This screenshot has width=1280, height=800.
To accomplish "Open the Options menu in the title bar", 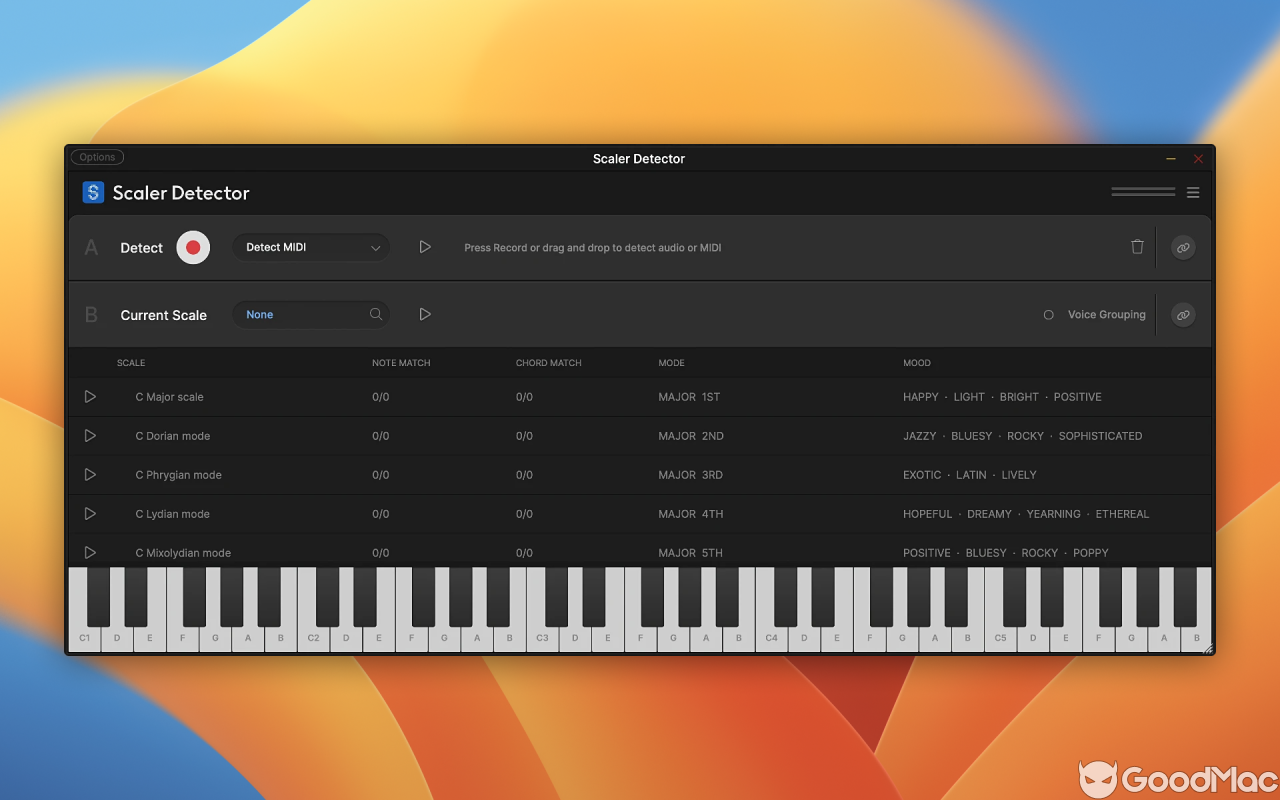I will (96, 157).
